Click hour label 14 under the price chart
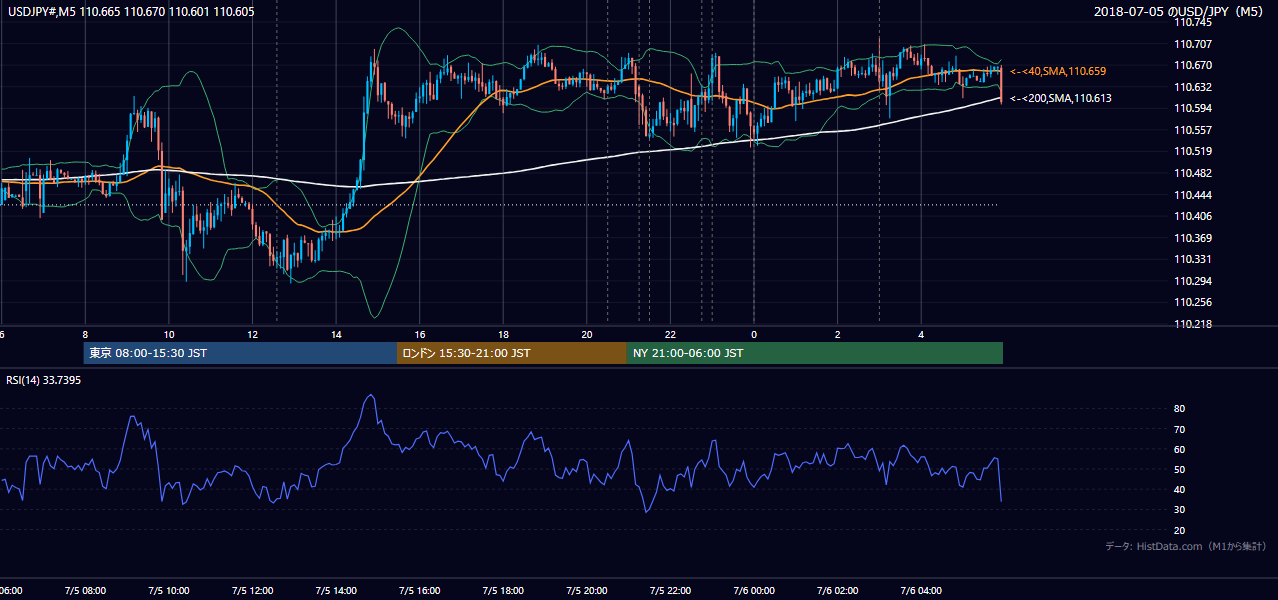 (x=336, y=334)
